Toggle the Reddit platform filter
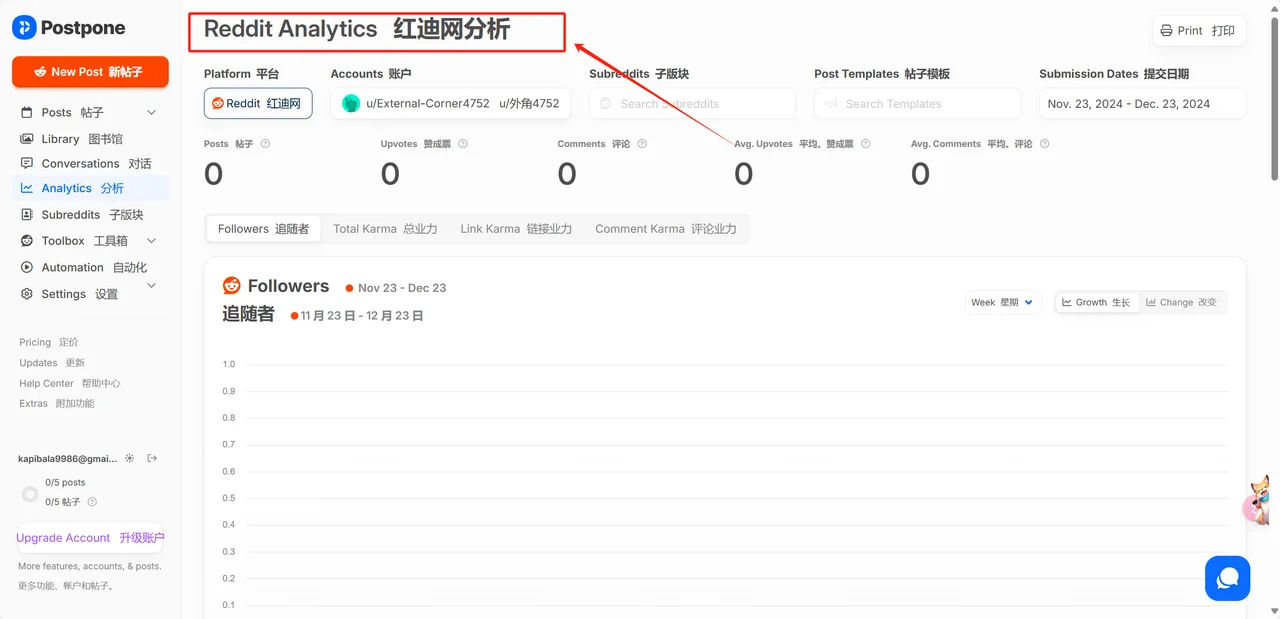This screenshot has height=619, width=1280. click(258, 103)
